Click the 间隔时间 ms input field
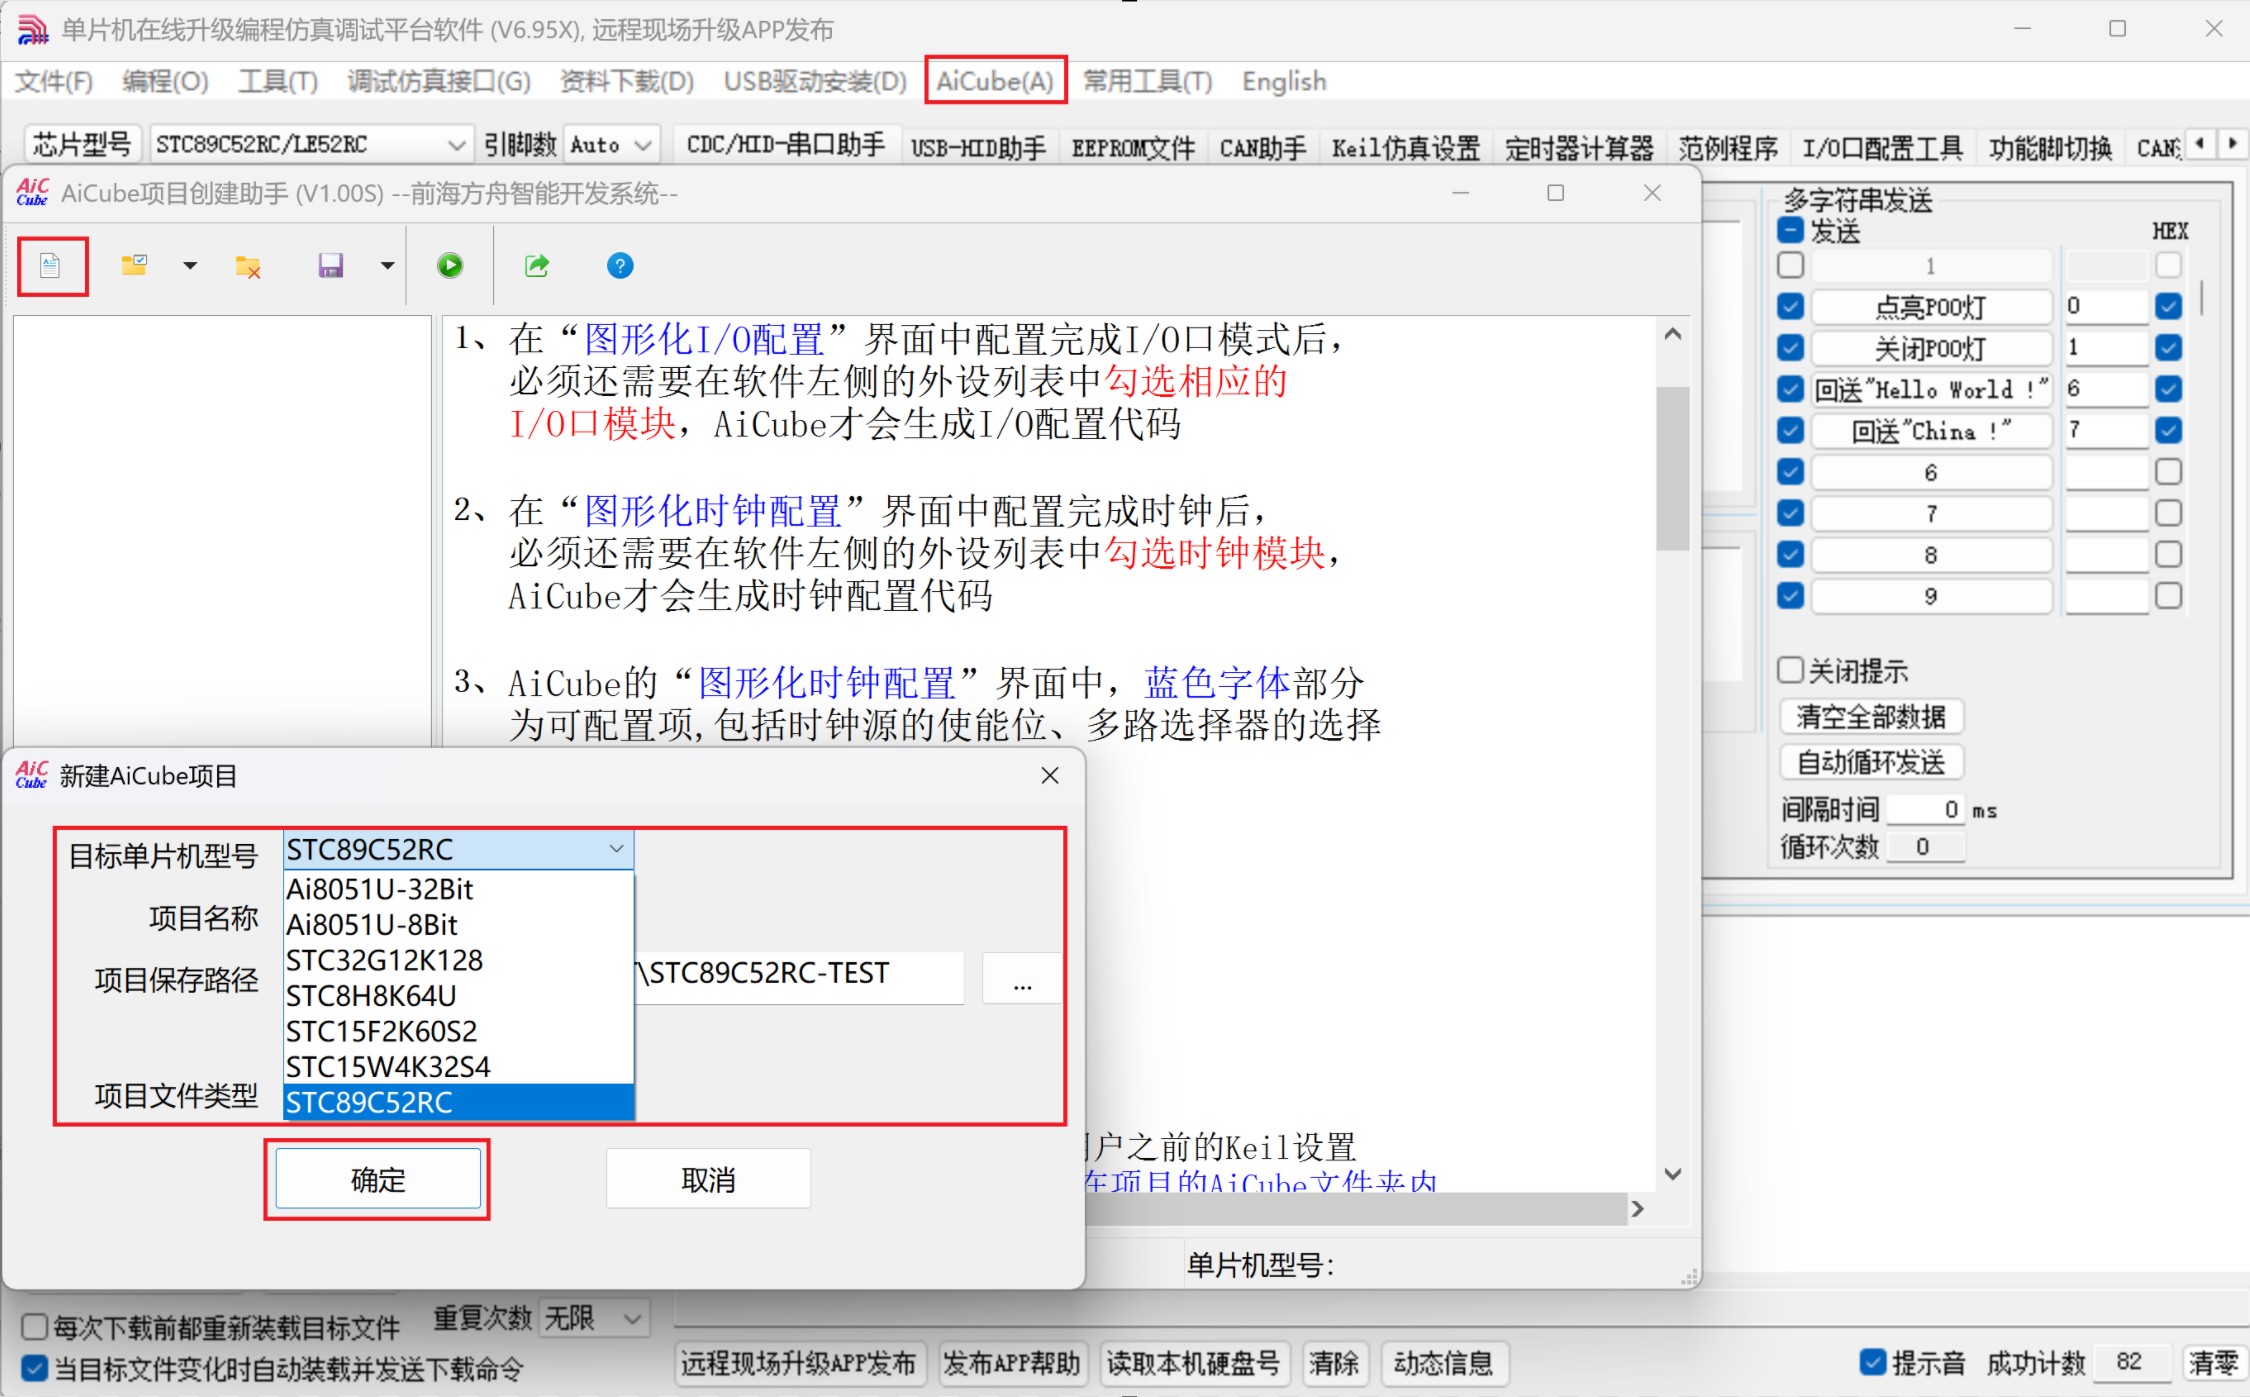 [x=1925, y=808]
